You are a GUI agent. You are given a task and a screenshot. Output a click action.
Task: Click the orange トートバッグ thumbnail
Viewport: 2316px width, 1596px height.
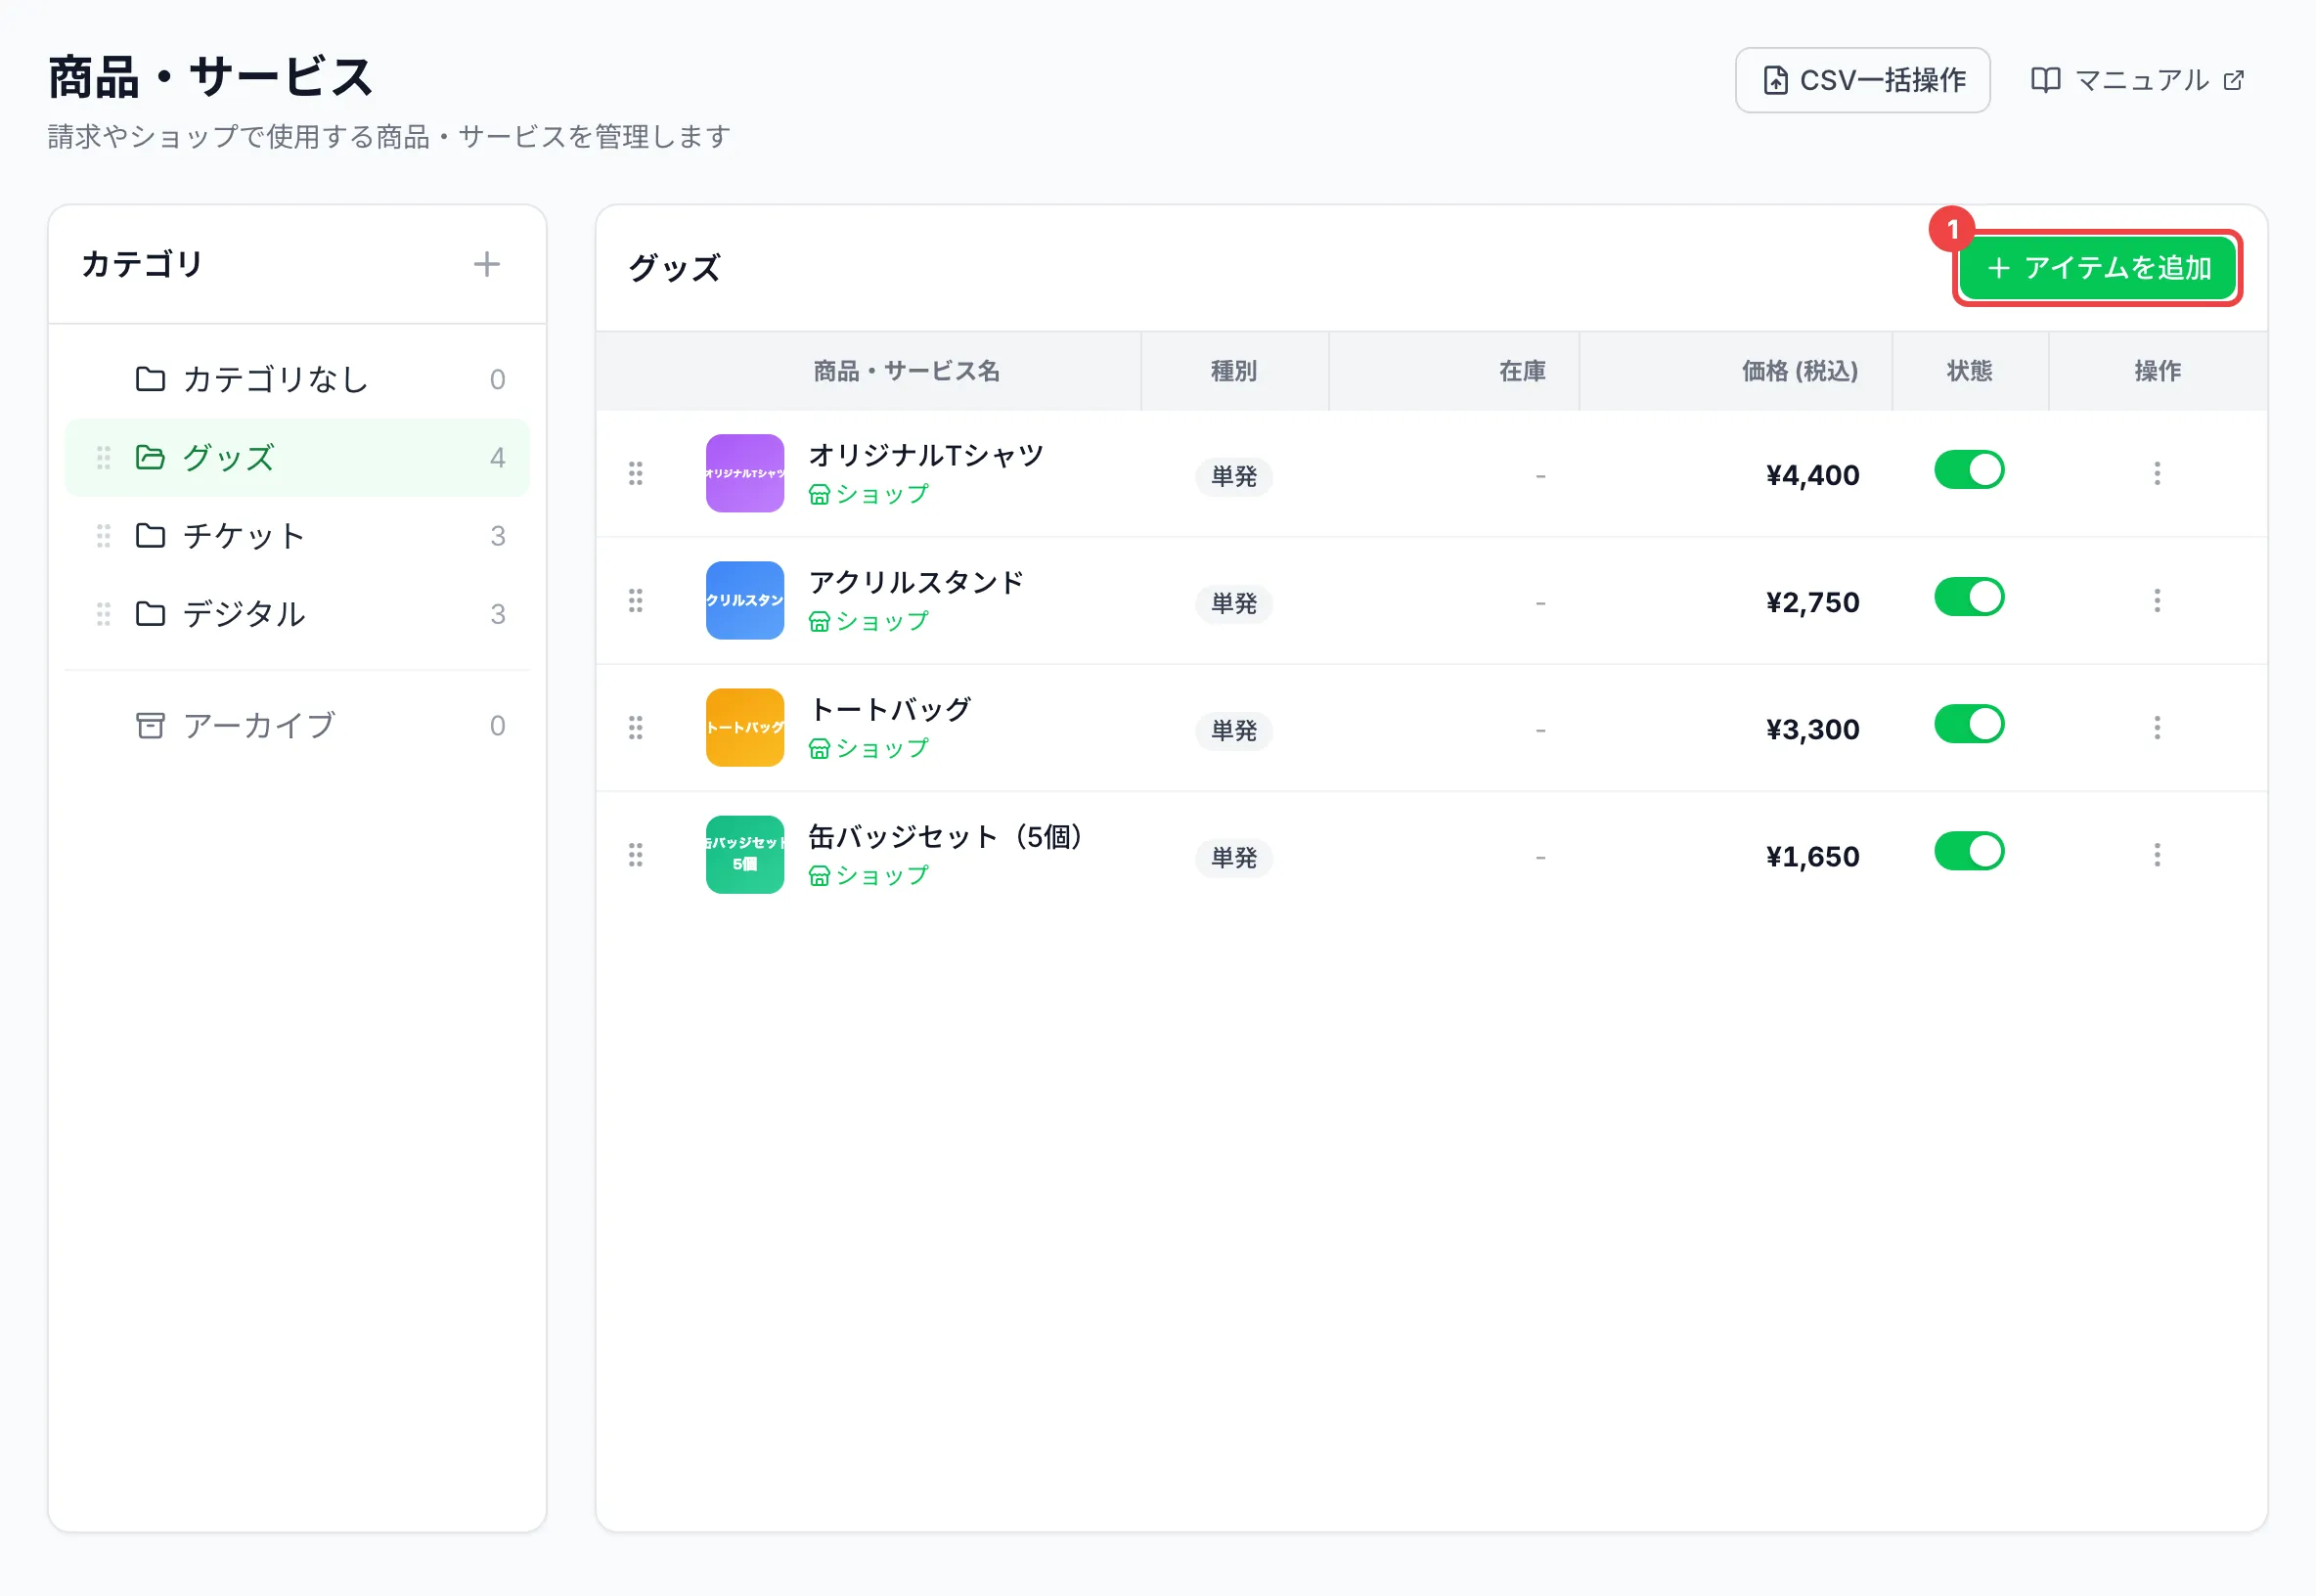[x=745, y=727]
